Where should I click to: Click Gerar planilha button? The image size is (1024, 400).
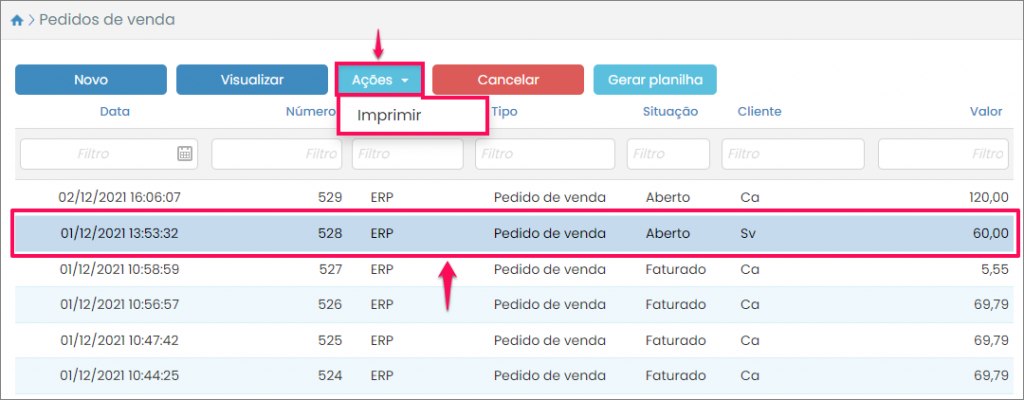coord(655,80)
